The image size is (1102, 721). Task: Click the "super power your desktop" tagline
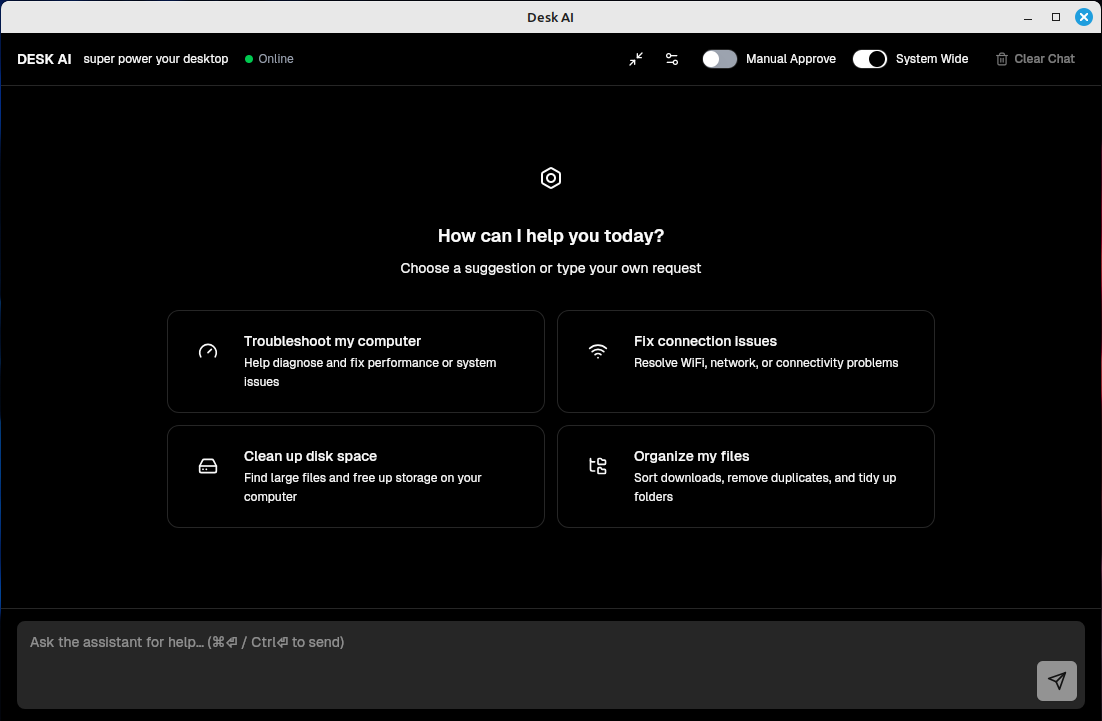[x=156, y=59]
